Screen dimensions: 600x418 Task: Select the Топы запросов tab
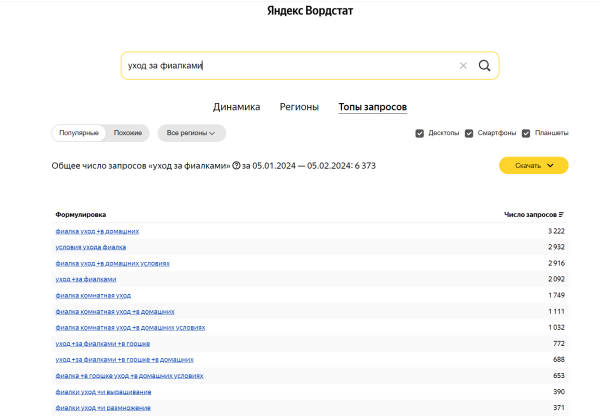tap(373, 107)
